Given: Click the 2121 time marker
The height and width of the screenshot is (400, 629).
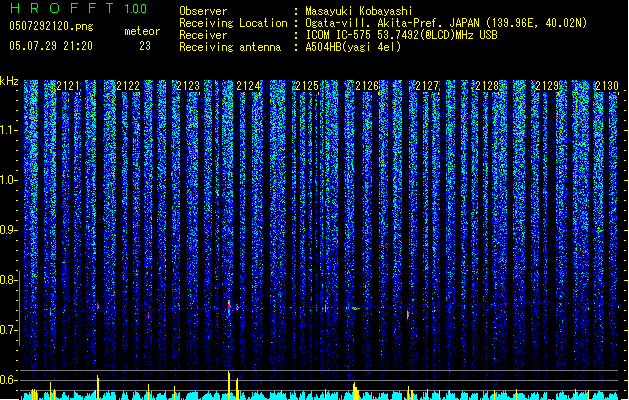Looking at the screenshot, I should 68,86.
